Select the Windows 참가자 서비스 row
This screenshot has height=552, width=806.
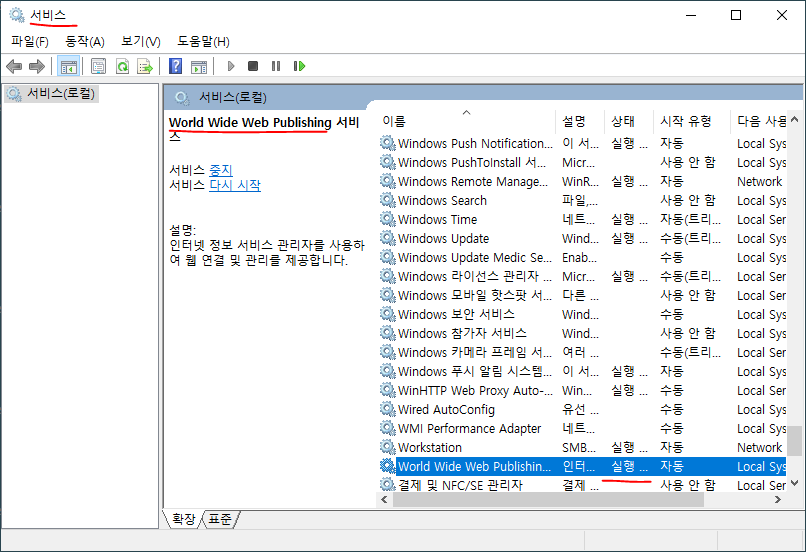582,334
